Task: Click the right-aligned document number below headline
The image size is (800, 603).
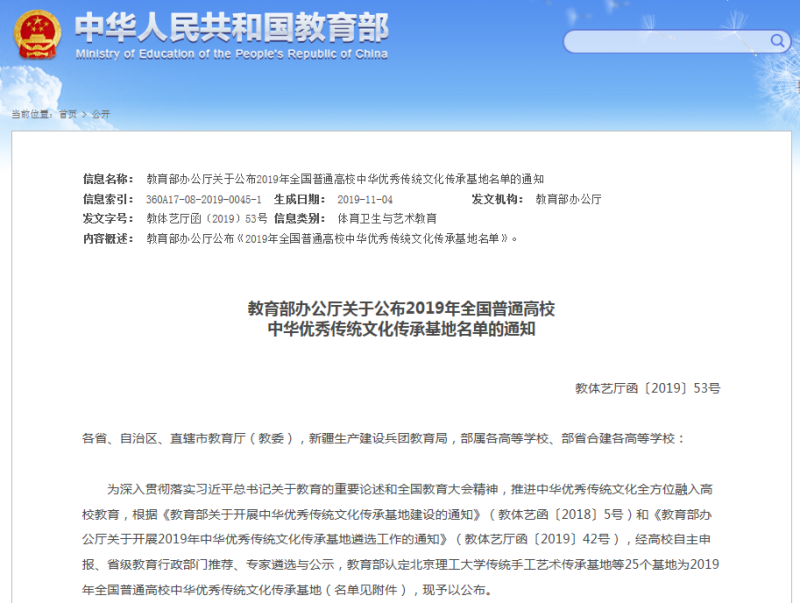Action: pyautogui.click(x=647, y=387)
